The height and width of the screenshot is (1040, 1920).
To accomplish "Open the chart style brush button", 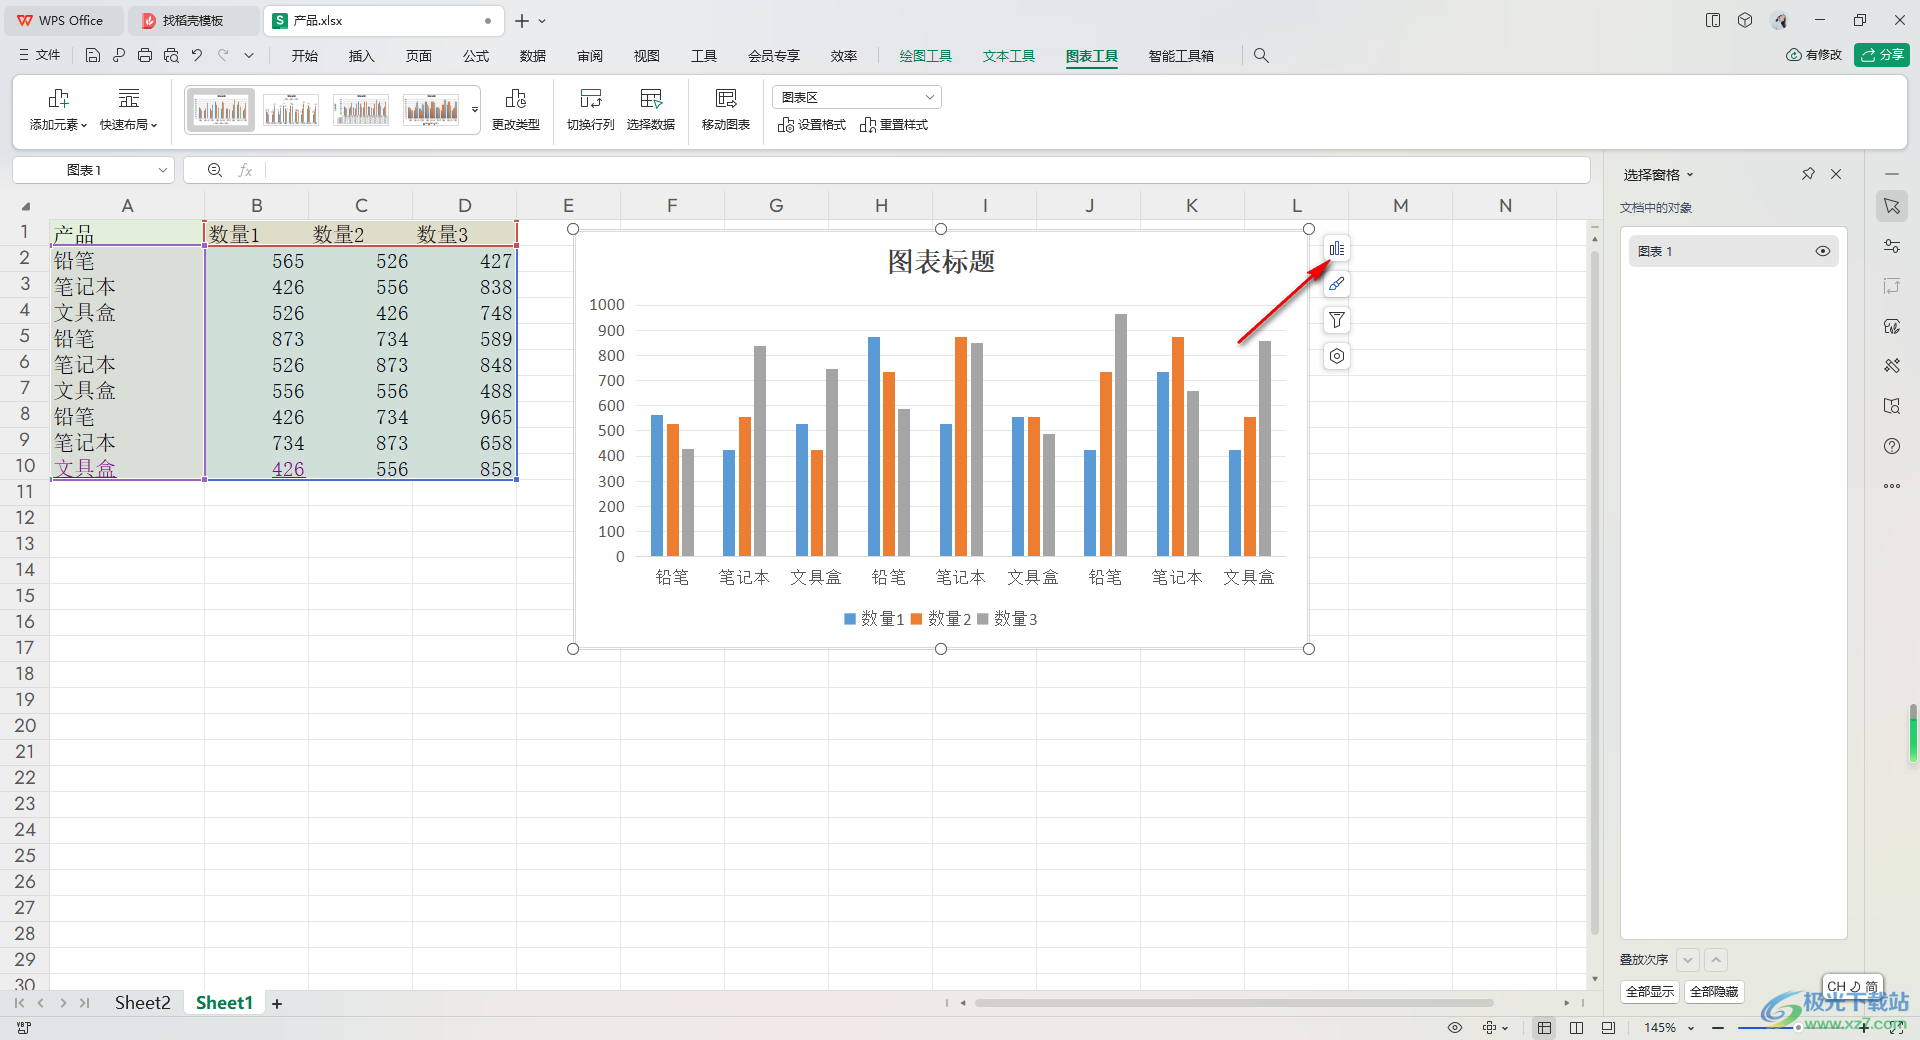I will click(x=1337, y=284).
